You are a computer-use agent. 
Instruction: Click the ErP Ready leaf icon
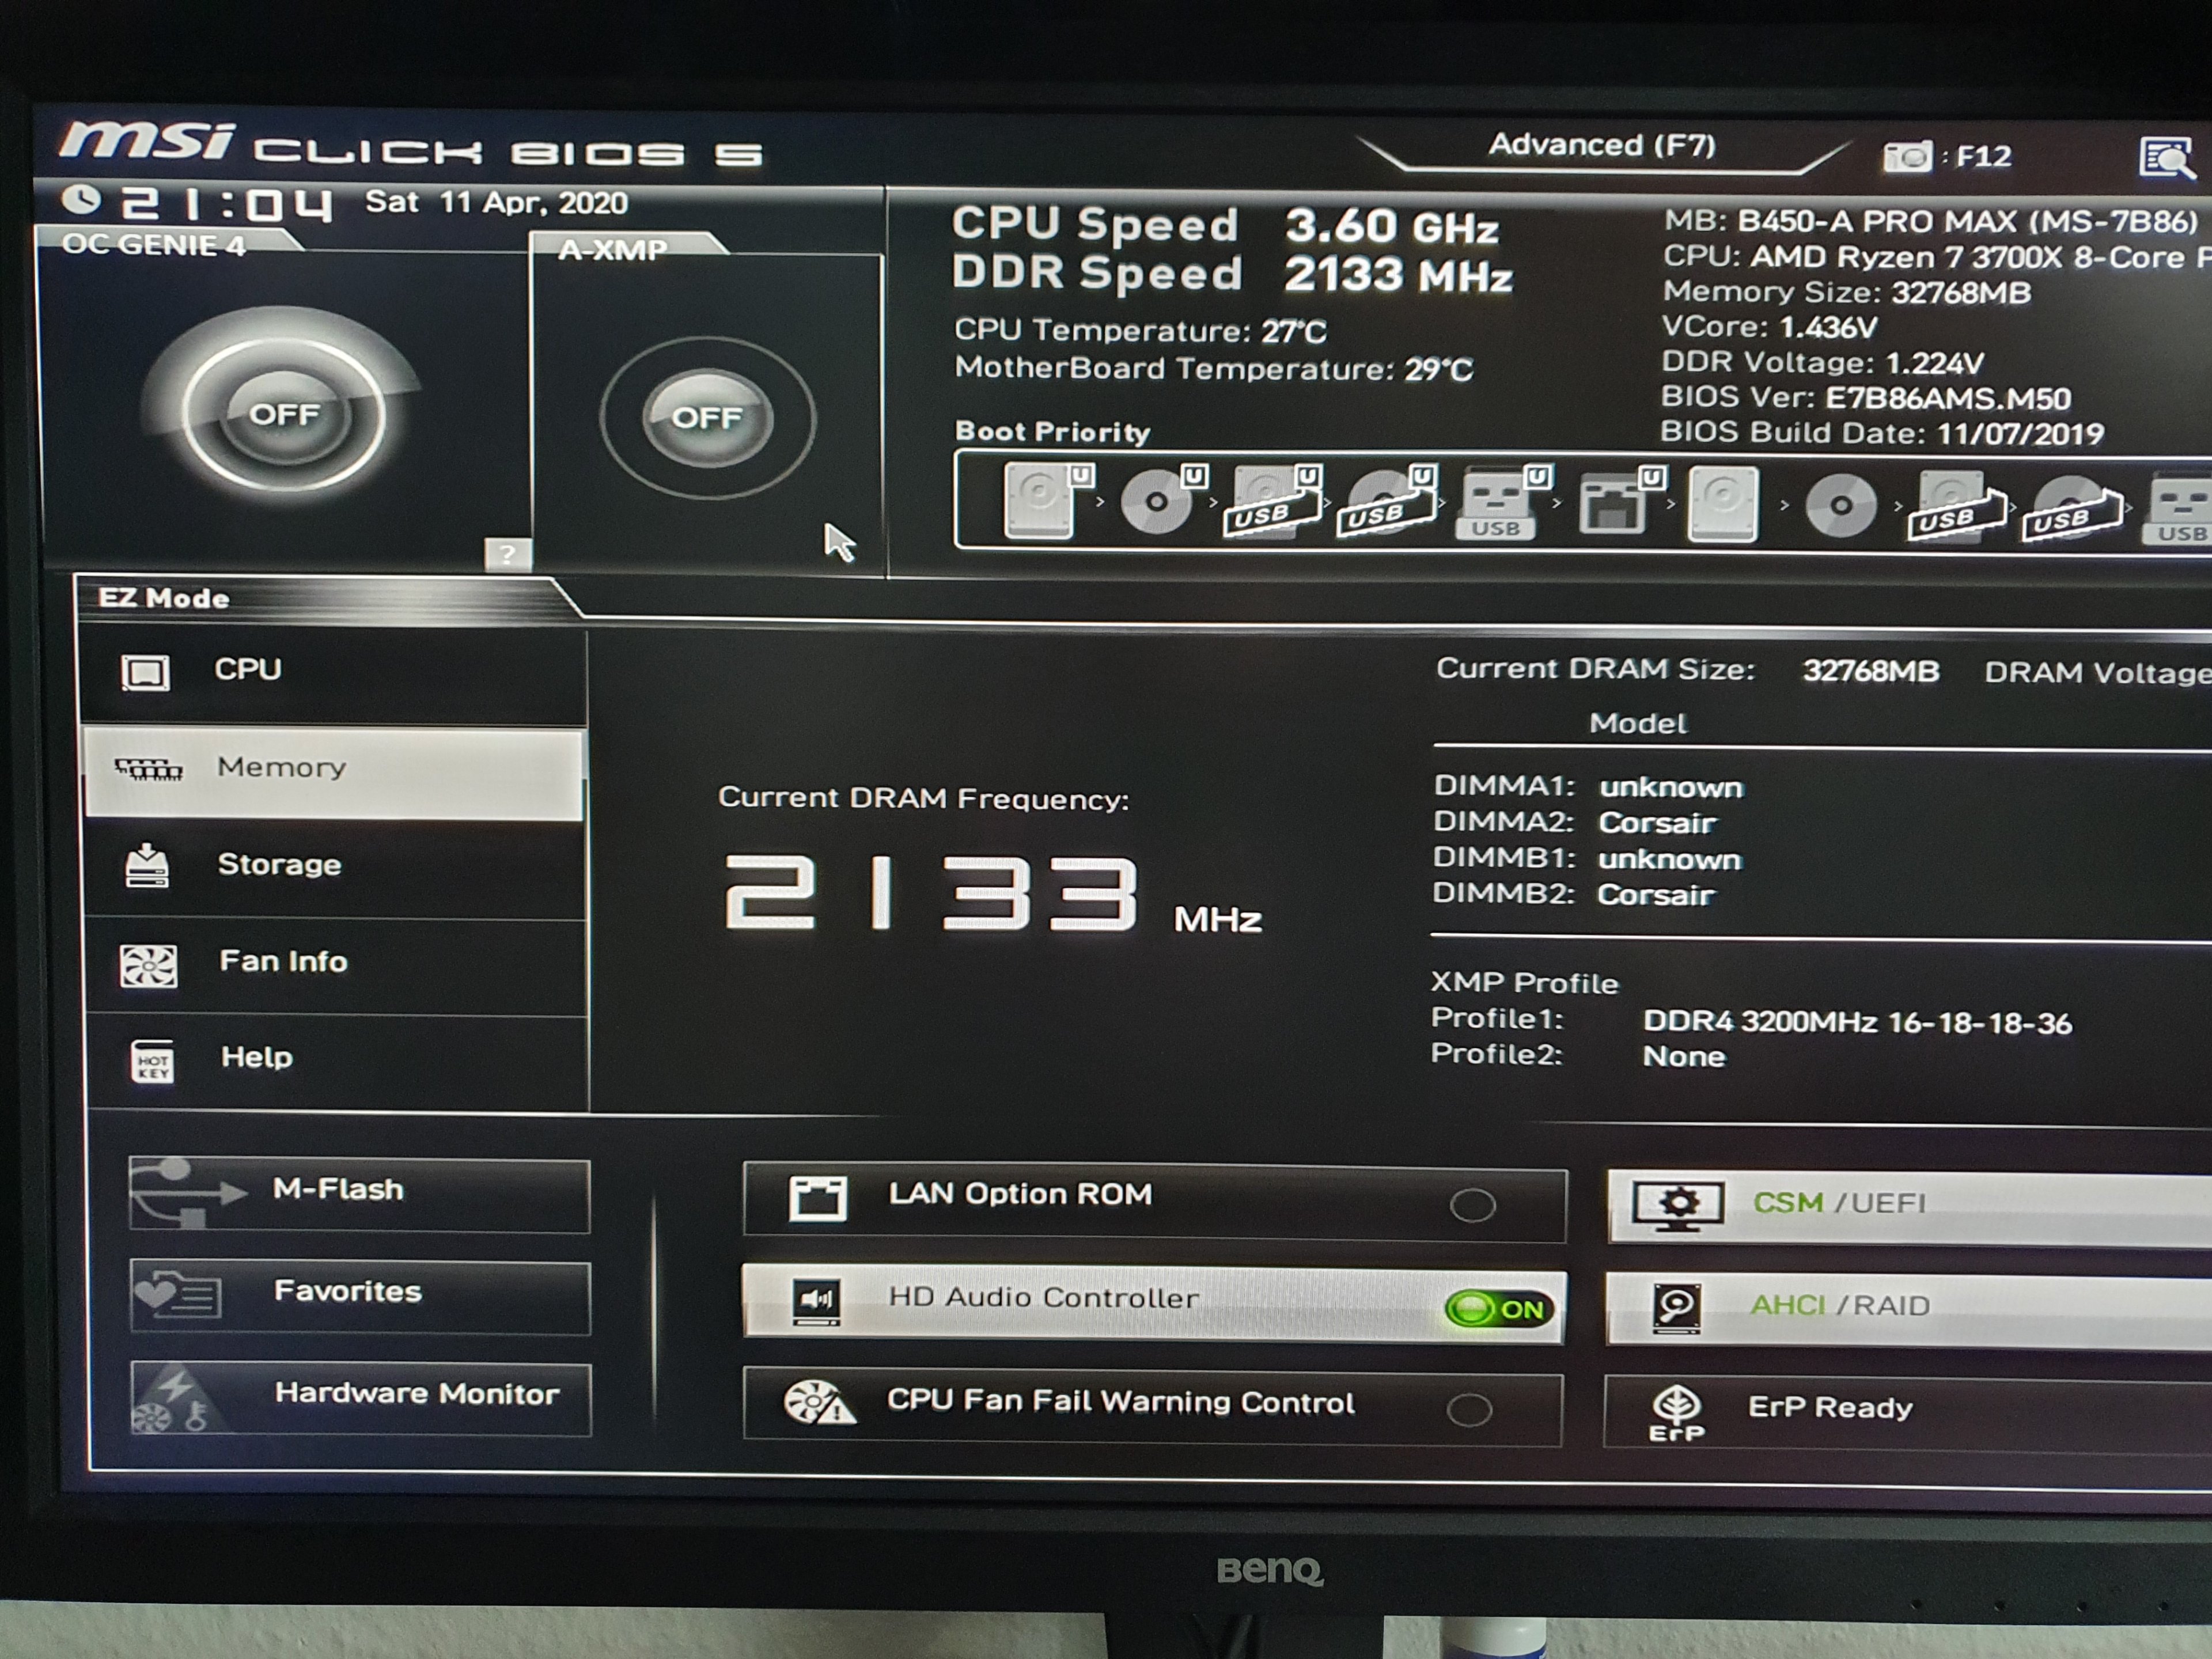[1676, 1410]
